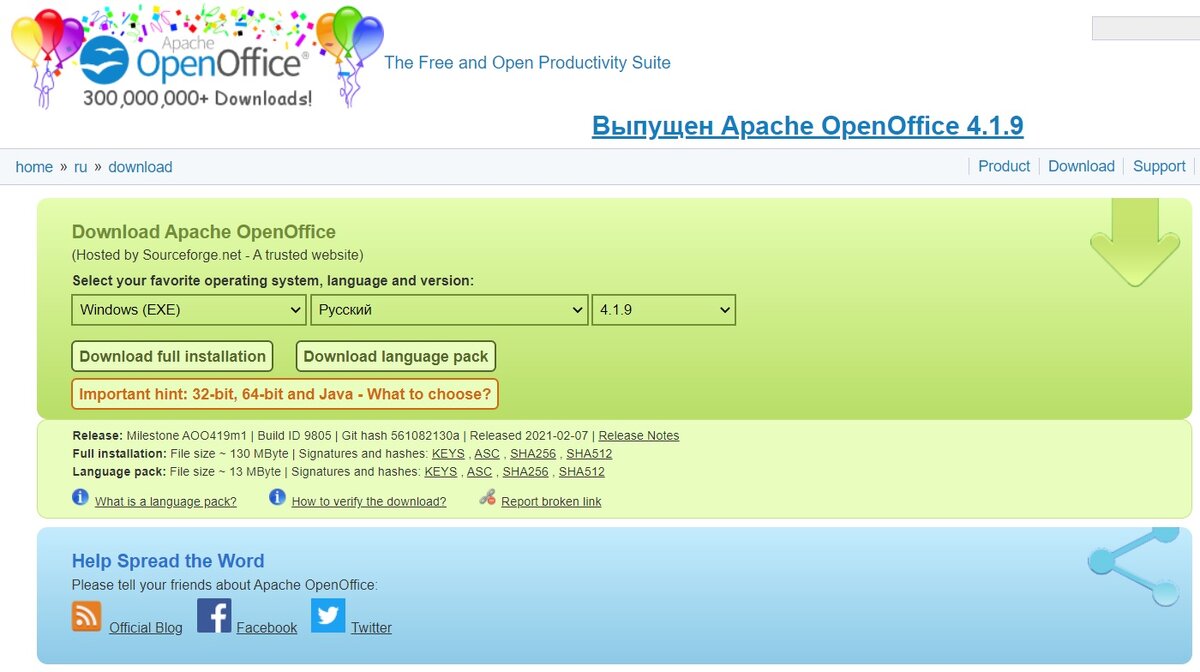
Task: Open What is a language pack? link
Action: coord(166,502)
